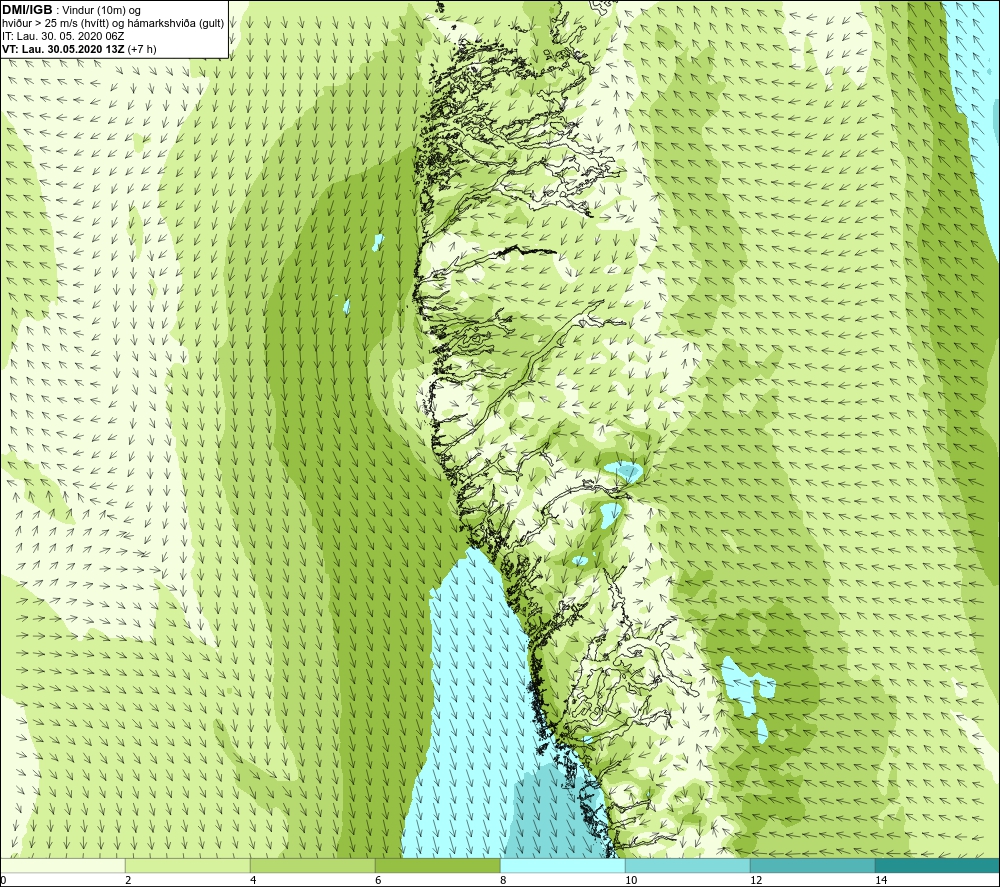Click the 'IT: Lau. 30. 05. 2020 06Z' line
This screenshot has width=1000, height=887.
pyautogui.click(x=63, y=36)
